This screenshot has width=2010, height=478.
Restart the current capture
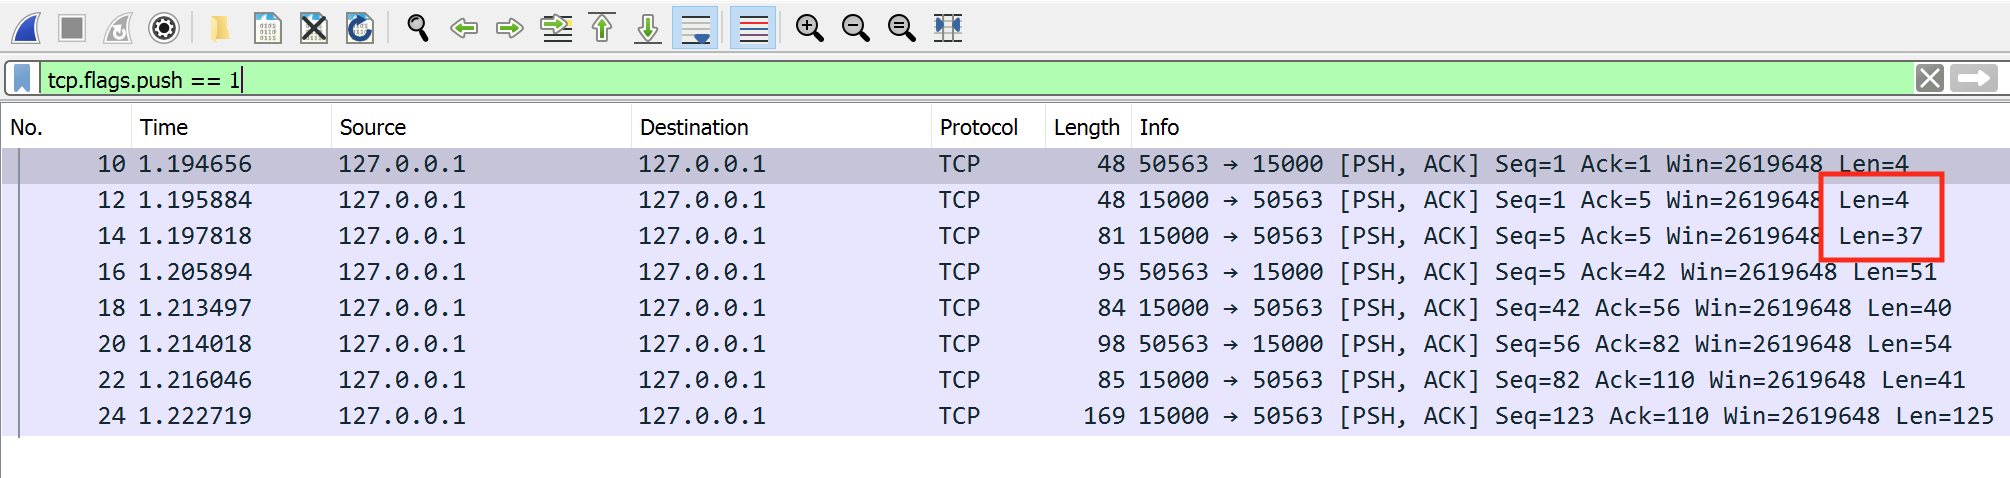[x=118, y=28]
